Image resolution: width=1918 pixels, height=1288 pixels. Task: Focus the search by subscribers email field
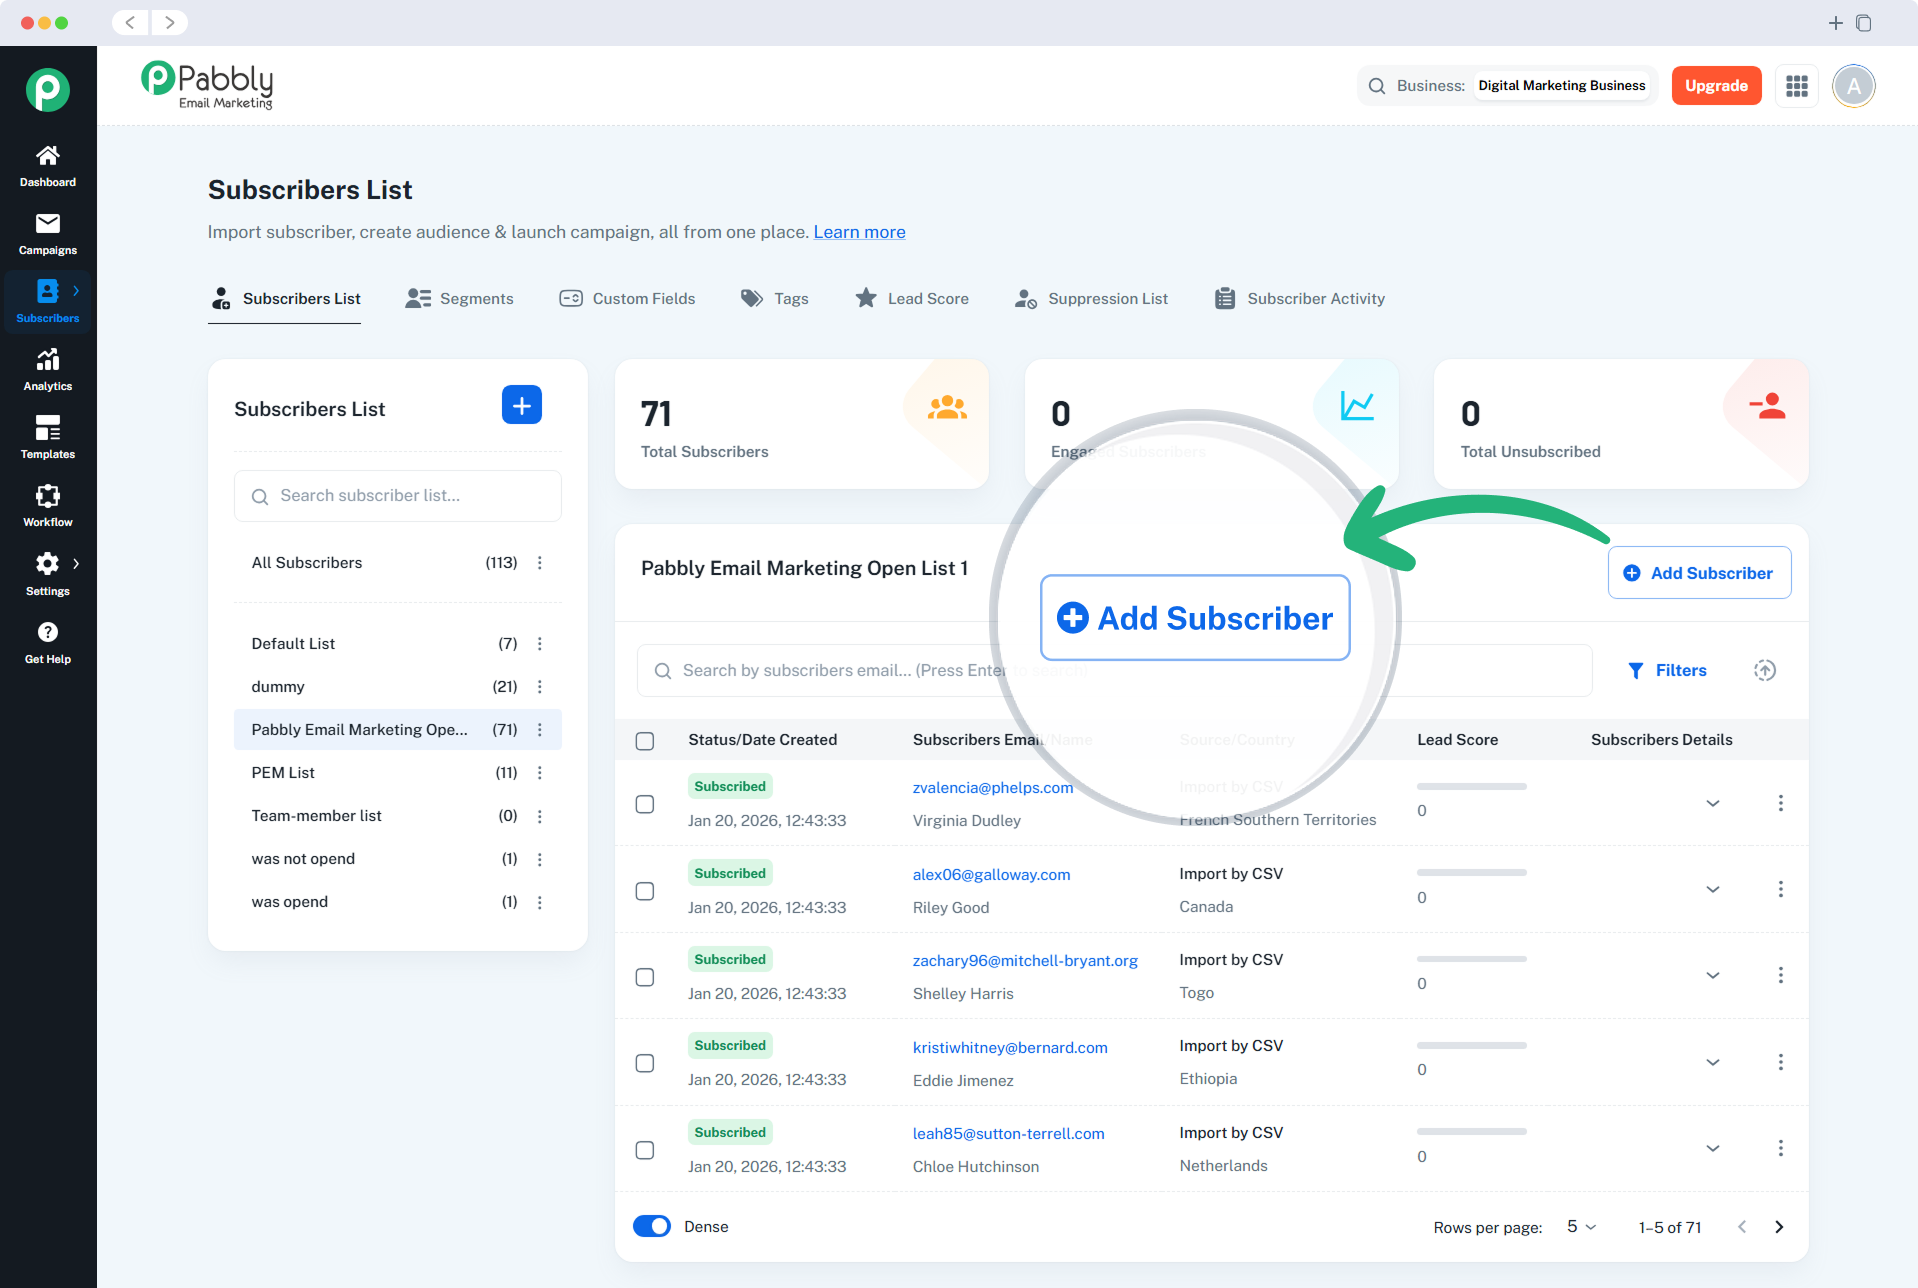pos(1114,670)
